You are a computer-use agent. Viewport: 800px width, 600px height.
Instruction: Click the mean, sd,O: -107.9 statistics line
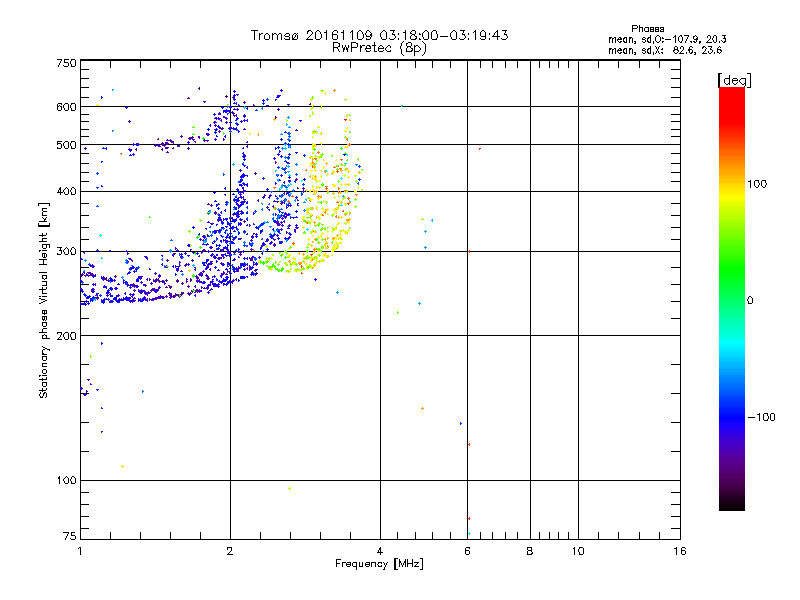coord(667,39)
